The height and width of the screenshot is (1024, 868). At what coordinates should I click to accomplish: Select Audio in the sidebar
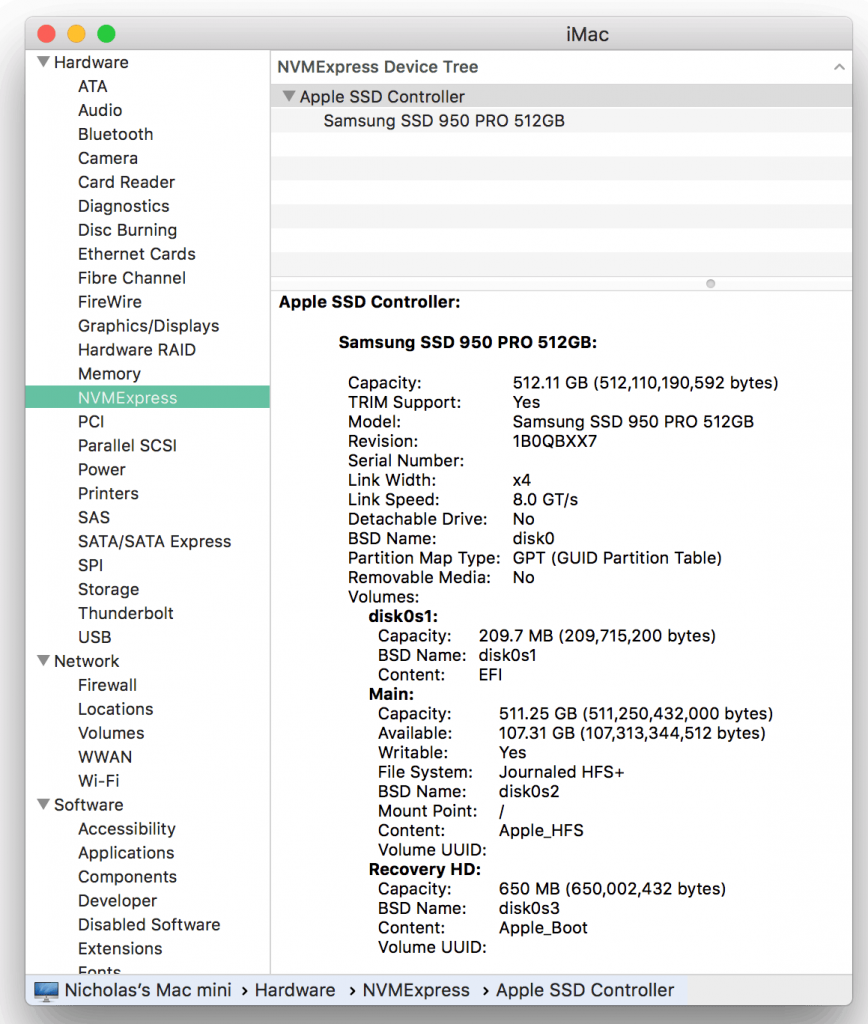tap(100, 110)
